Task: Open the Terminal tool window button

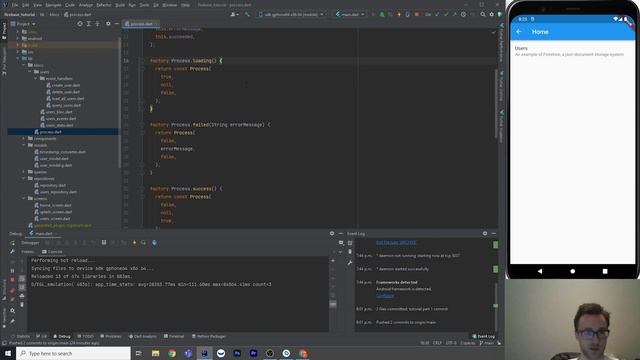Action: pyautogui.click(x=174, y=336)
